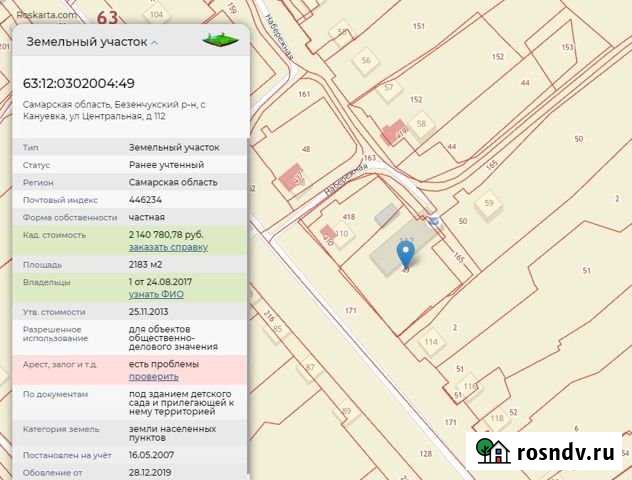Select parcel 418 on the map

tap(349, 216)
